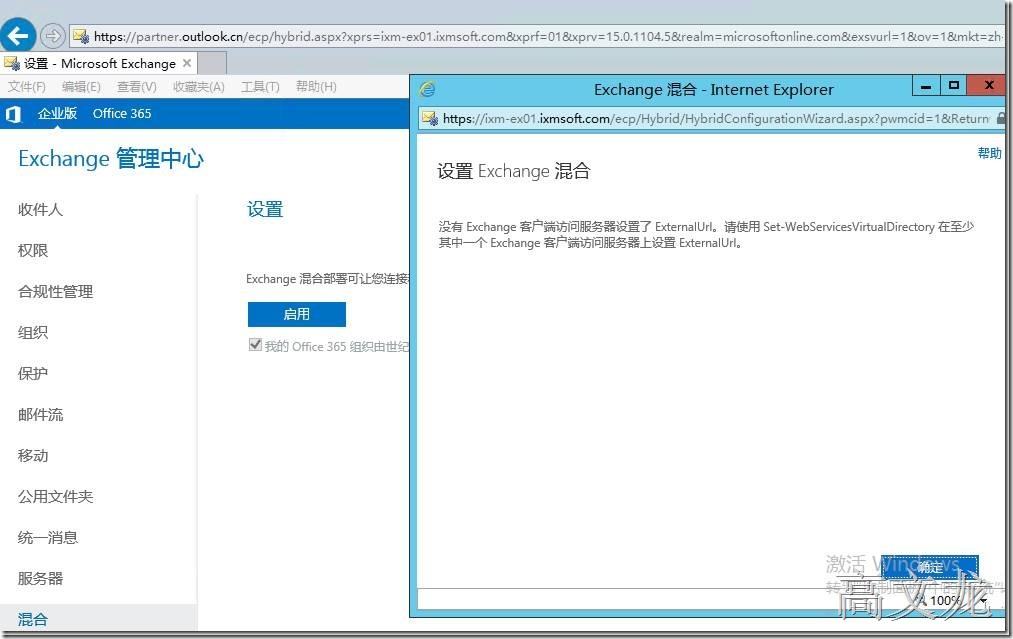Close the 设置 - Microsoft Exchange tab
The image size is (1013, 639).
pyautogui.click(x=187, y=63)
